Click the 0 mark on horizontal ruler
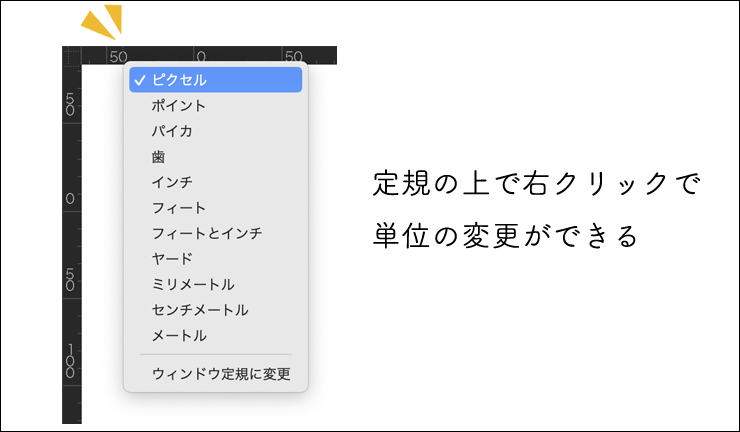740x432 pixels. 200,56
